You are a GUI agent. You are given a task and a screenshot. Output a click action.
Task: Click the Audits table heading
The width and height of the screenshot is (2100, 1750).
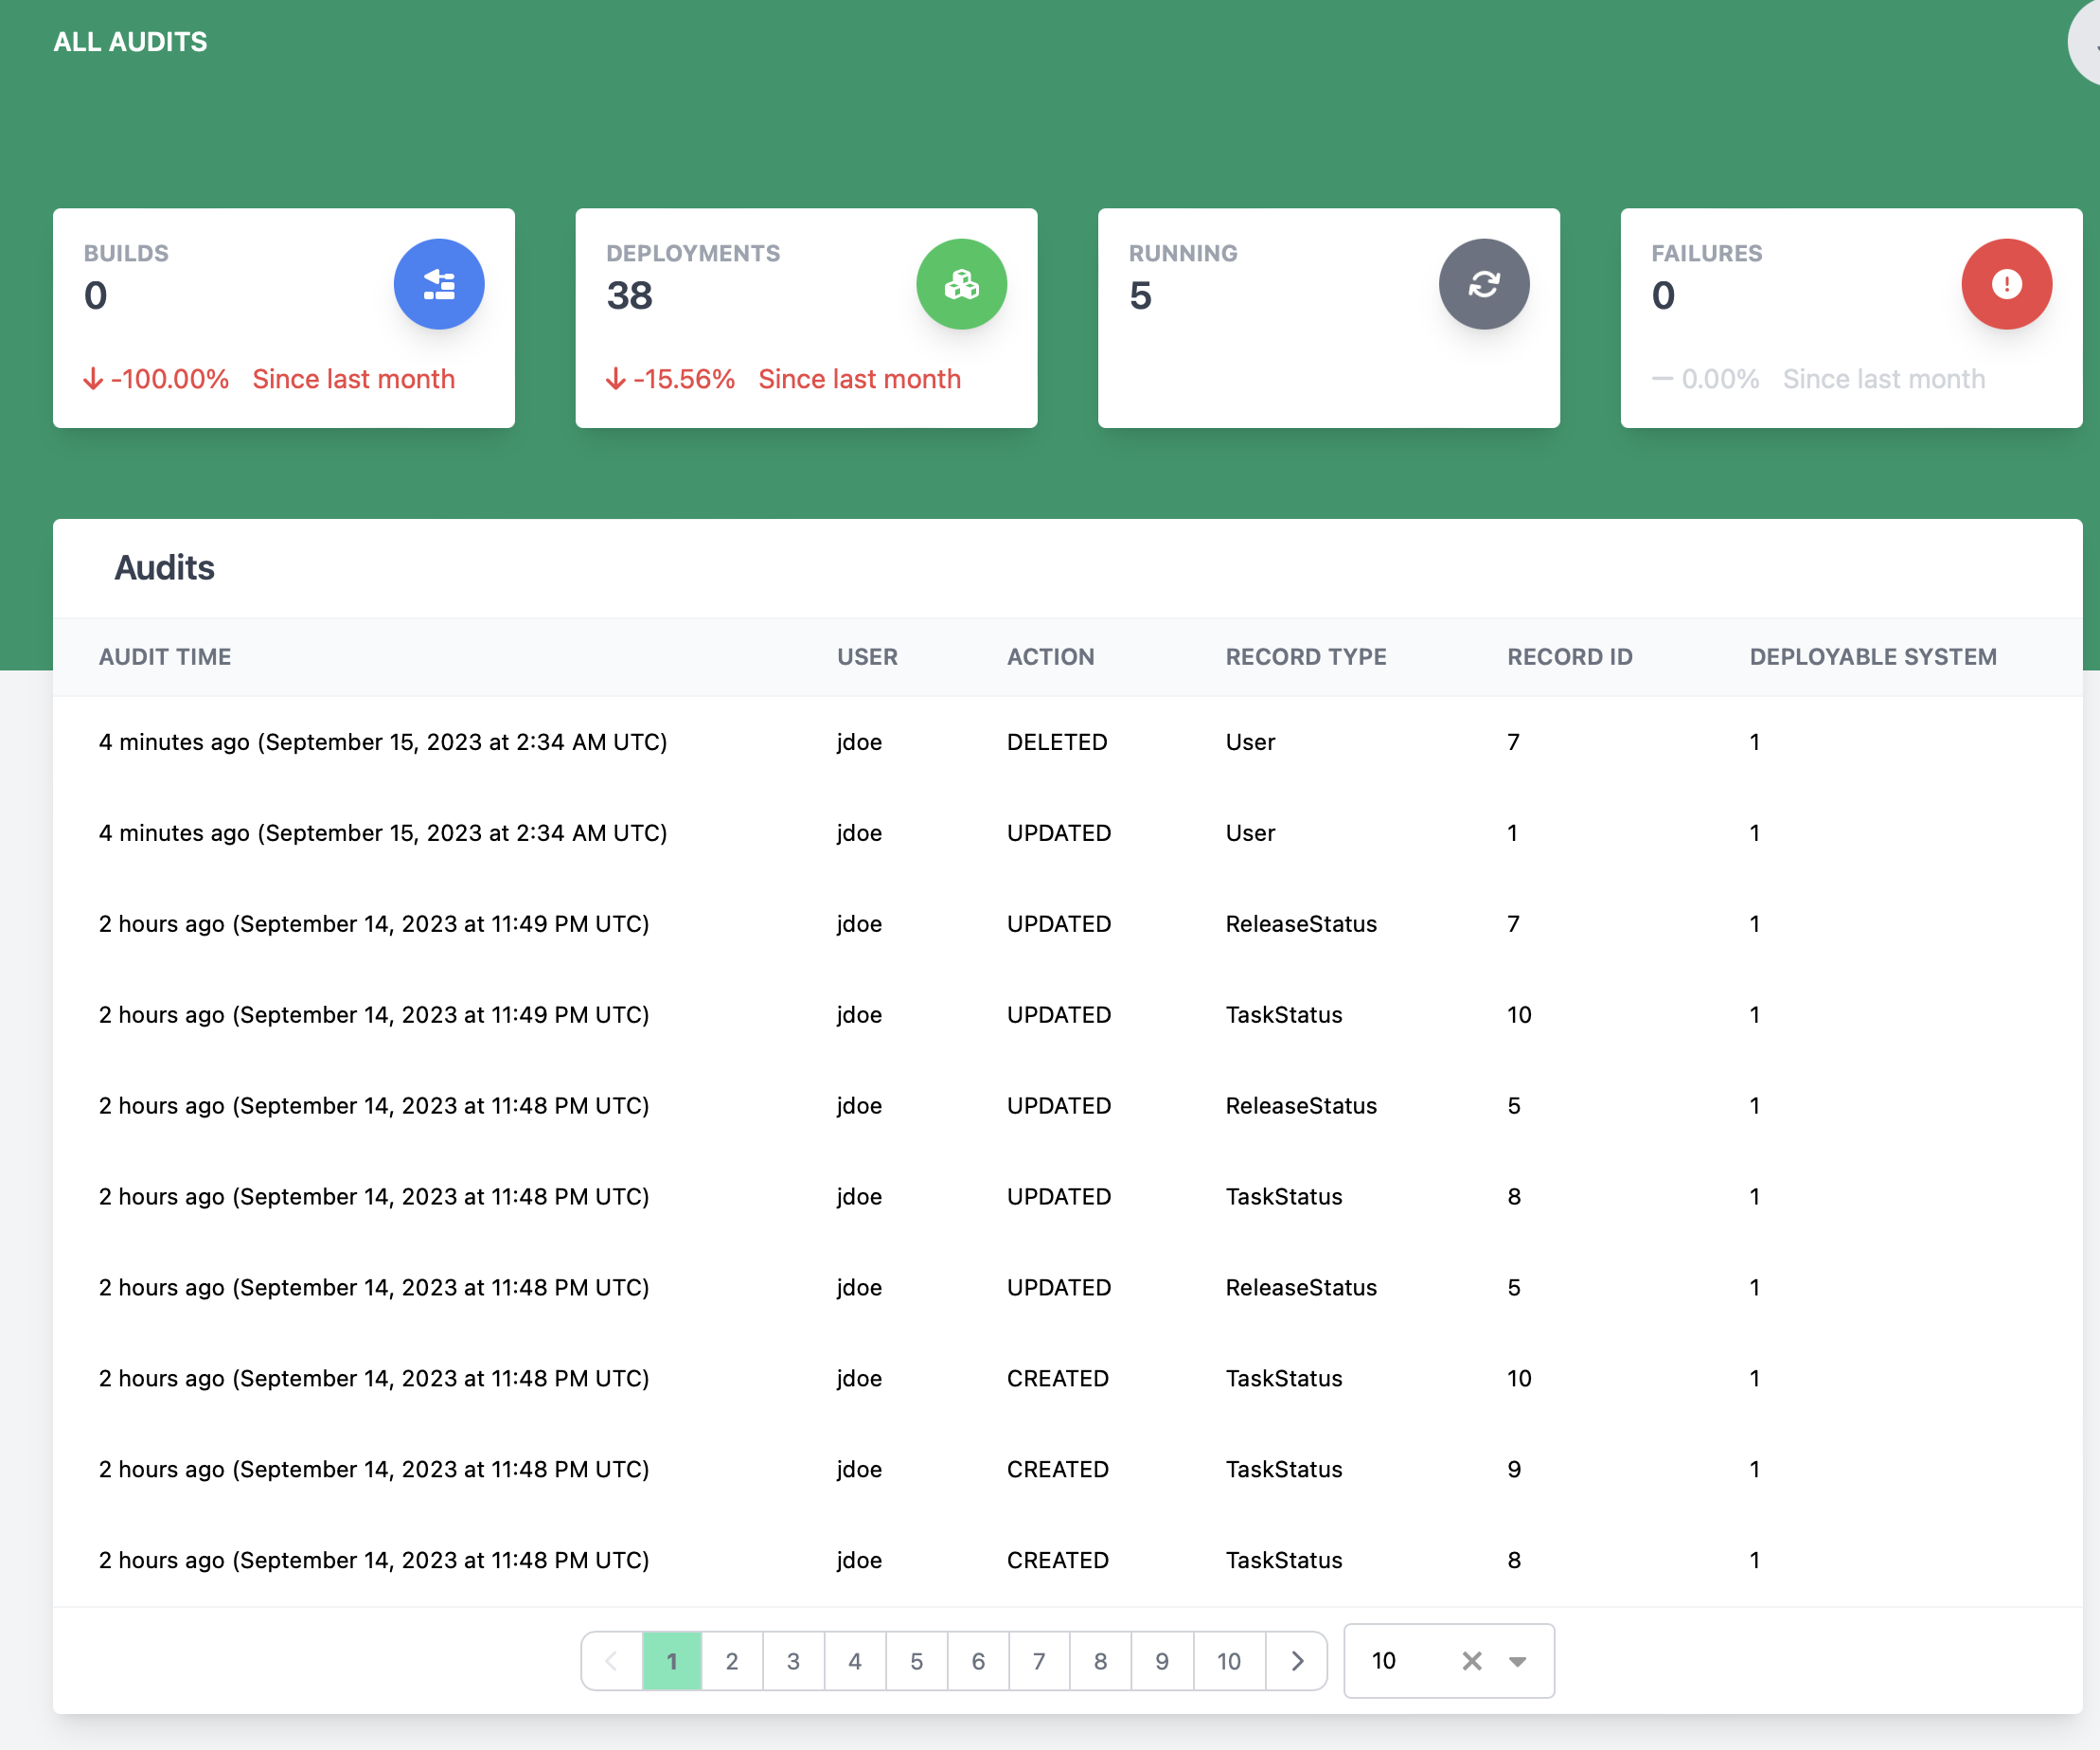pos(164,567)
